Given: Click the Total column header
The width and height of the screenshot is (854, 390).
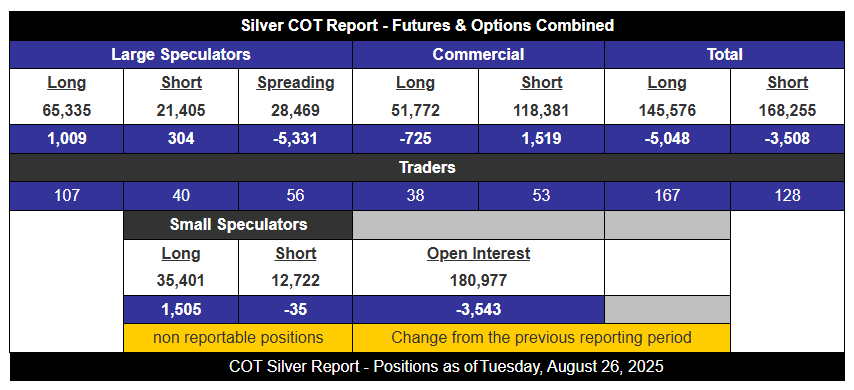Looking at the screenshot, I should coord(724,54).
